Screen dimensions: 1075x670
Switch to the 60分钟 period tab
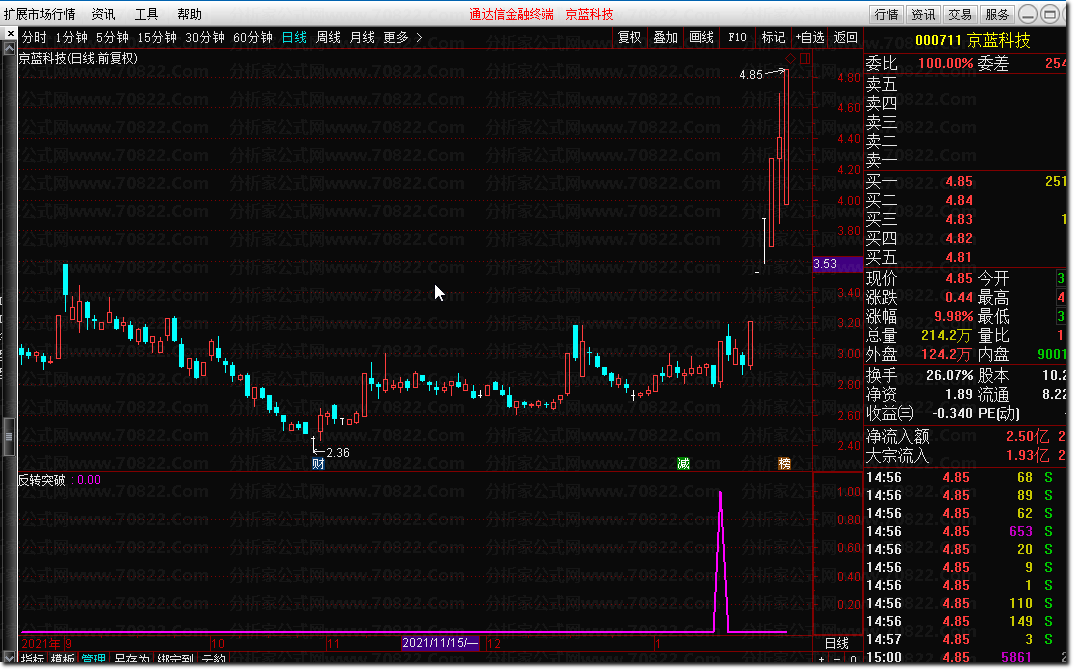tap(253, 37)
